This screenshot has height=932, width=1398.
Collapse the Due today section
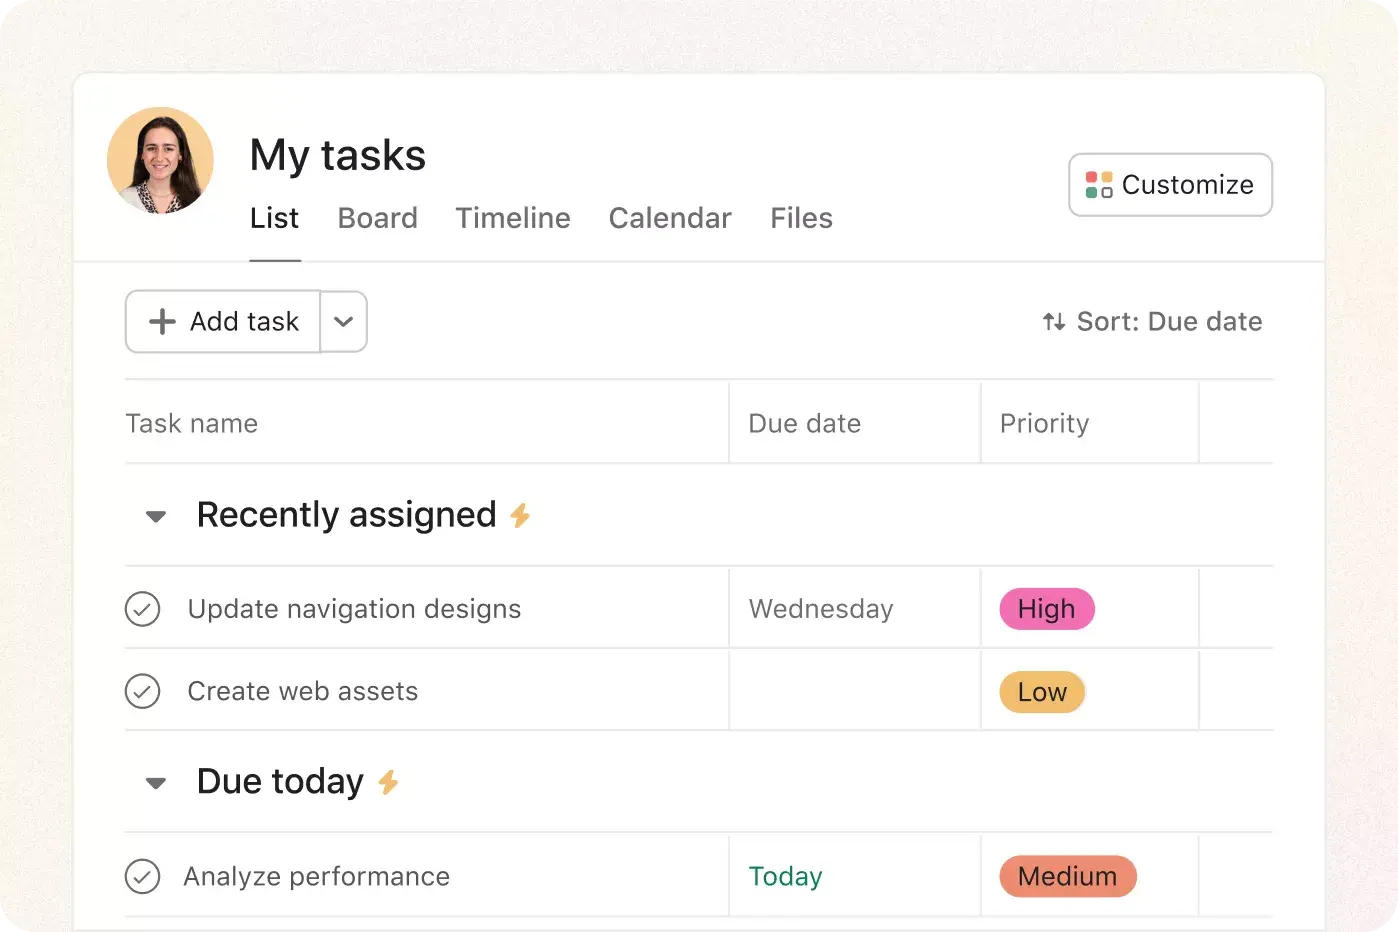[x=155, y=783]
